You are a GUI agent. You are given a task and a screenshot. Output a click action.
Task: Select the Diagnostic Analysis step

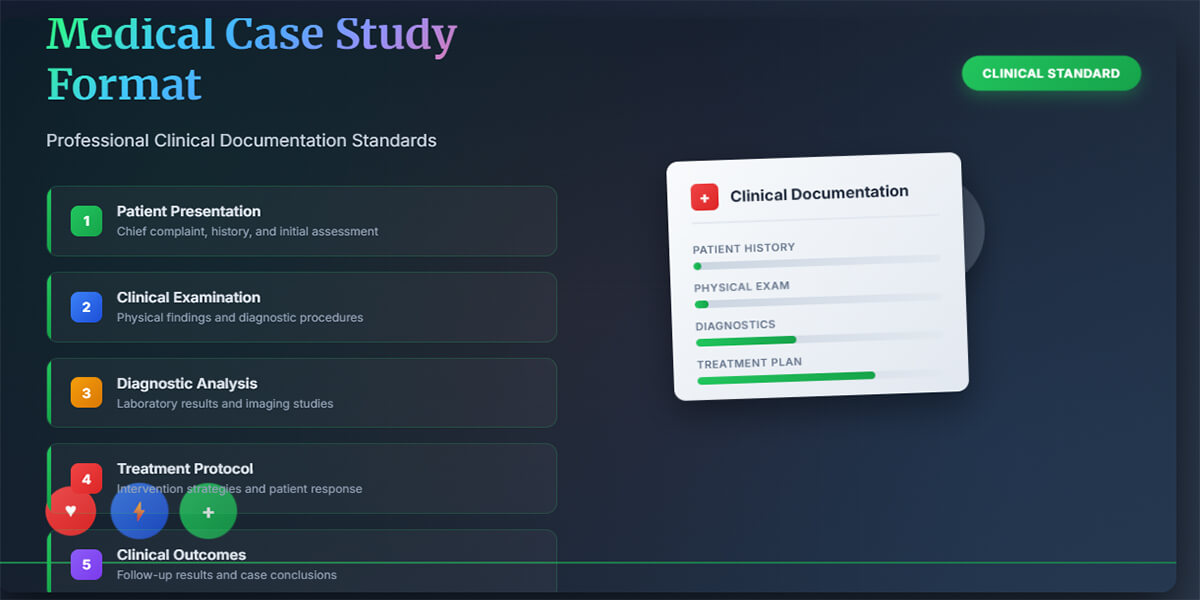pyautogui.click(x=300, y=392)
